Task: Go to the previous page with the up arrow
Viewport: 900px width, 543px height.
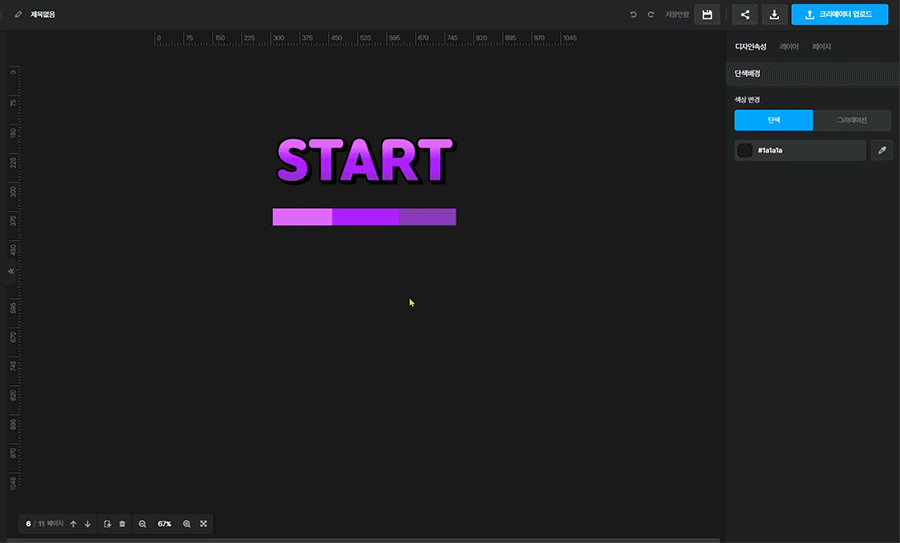Action: [x=73, y=524]
